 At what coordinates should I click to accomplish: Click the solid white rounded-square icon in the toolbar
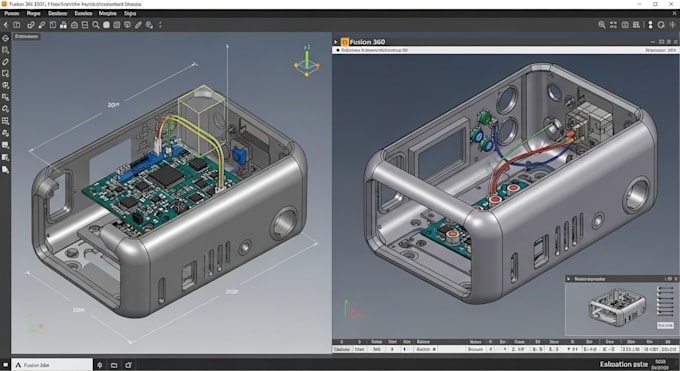click(106, 25)
